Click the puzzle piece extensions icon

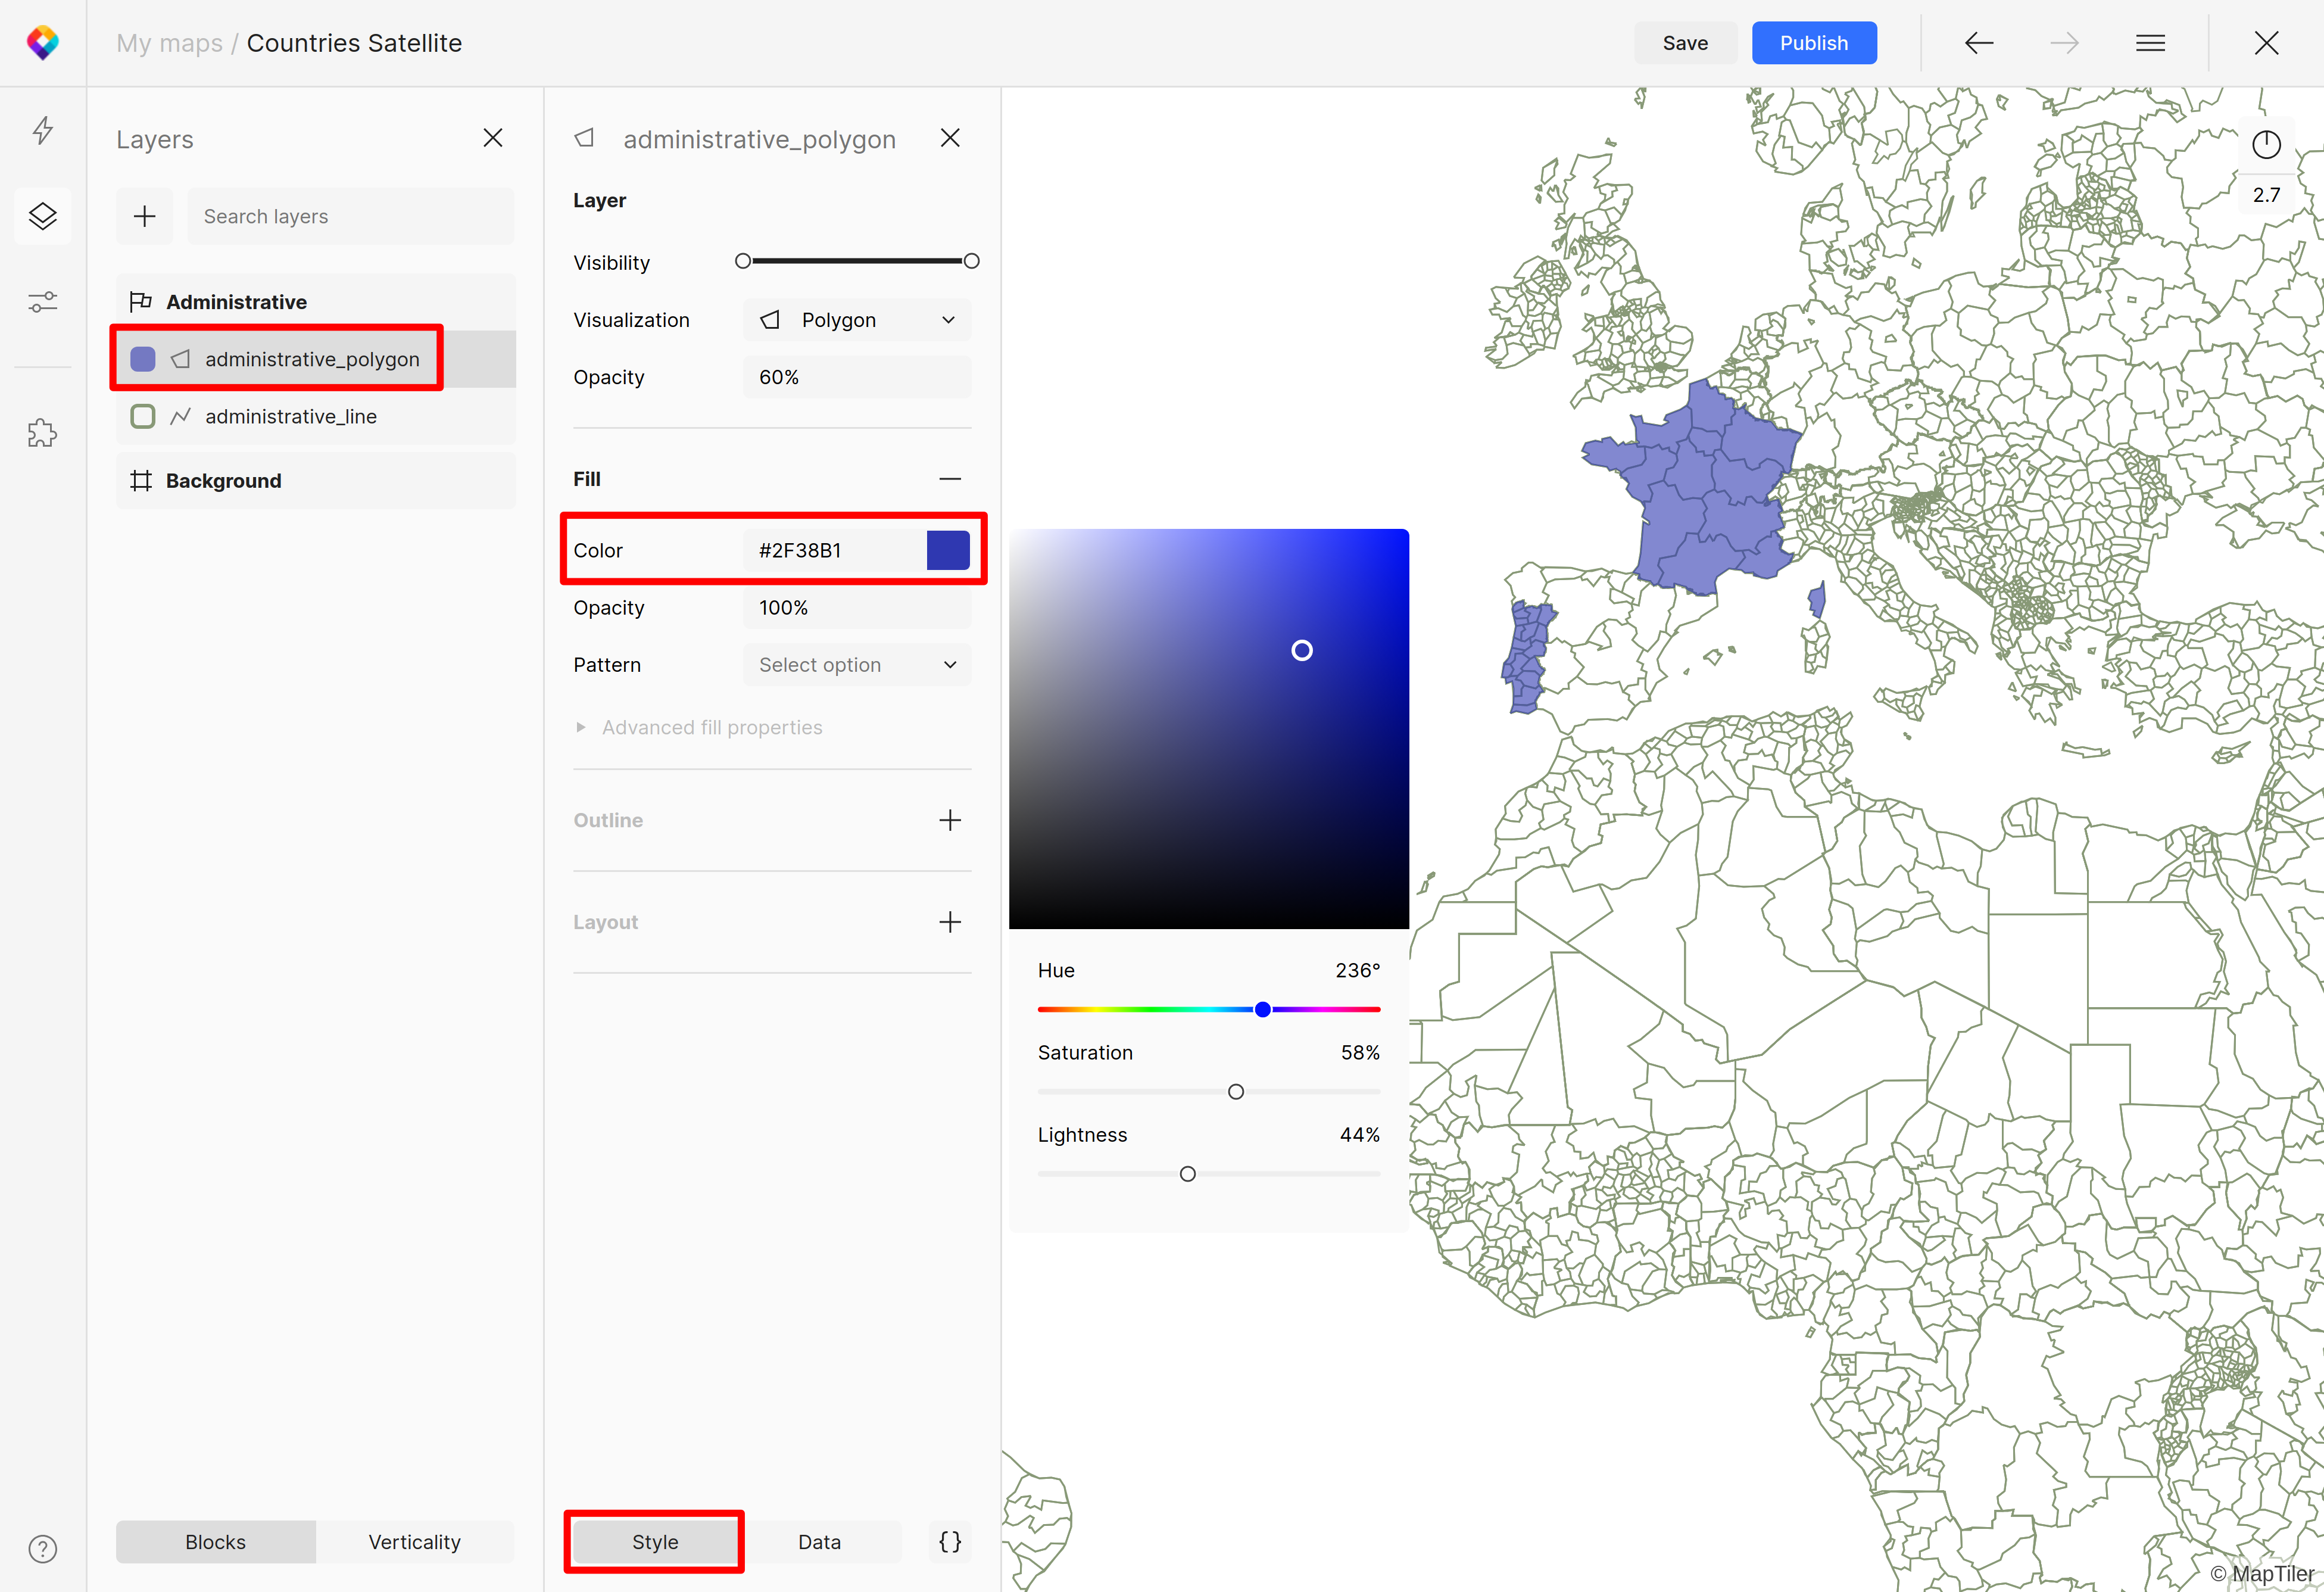(x=42, y=433)
